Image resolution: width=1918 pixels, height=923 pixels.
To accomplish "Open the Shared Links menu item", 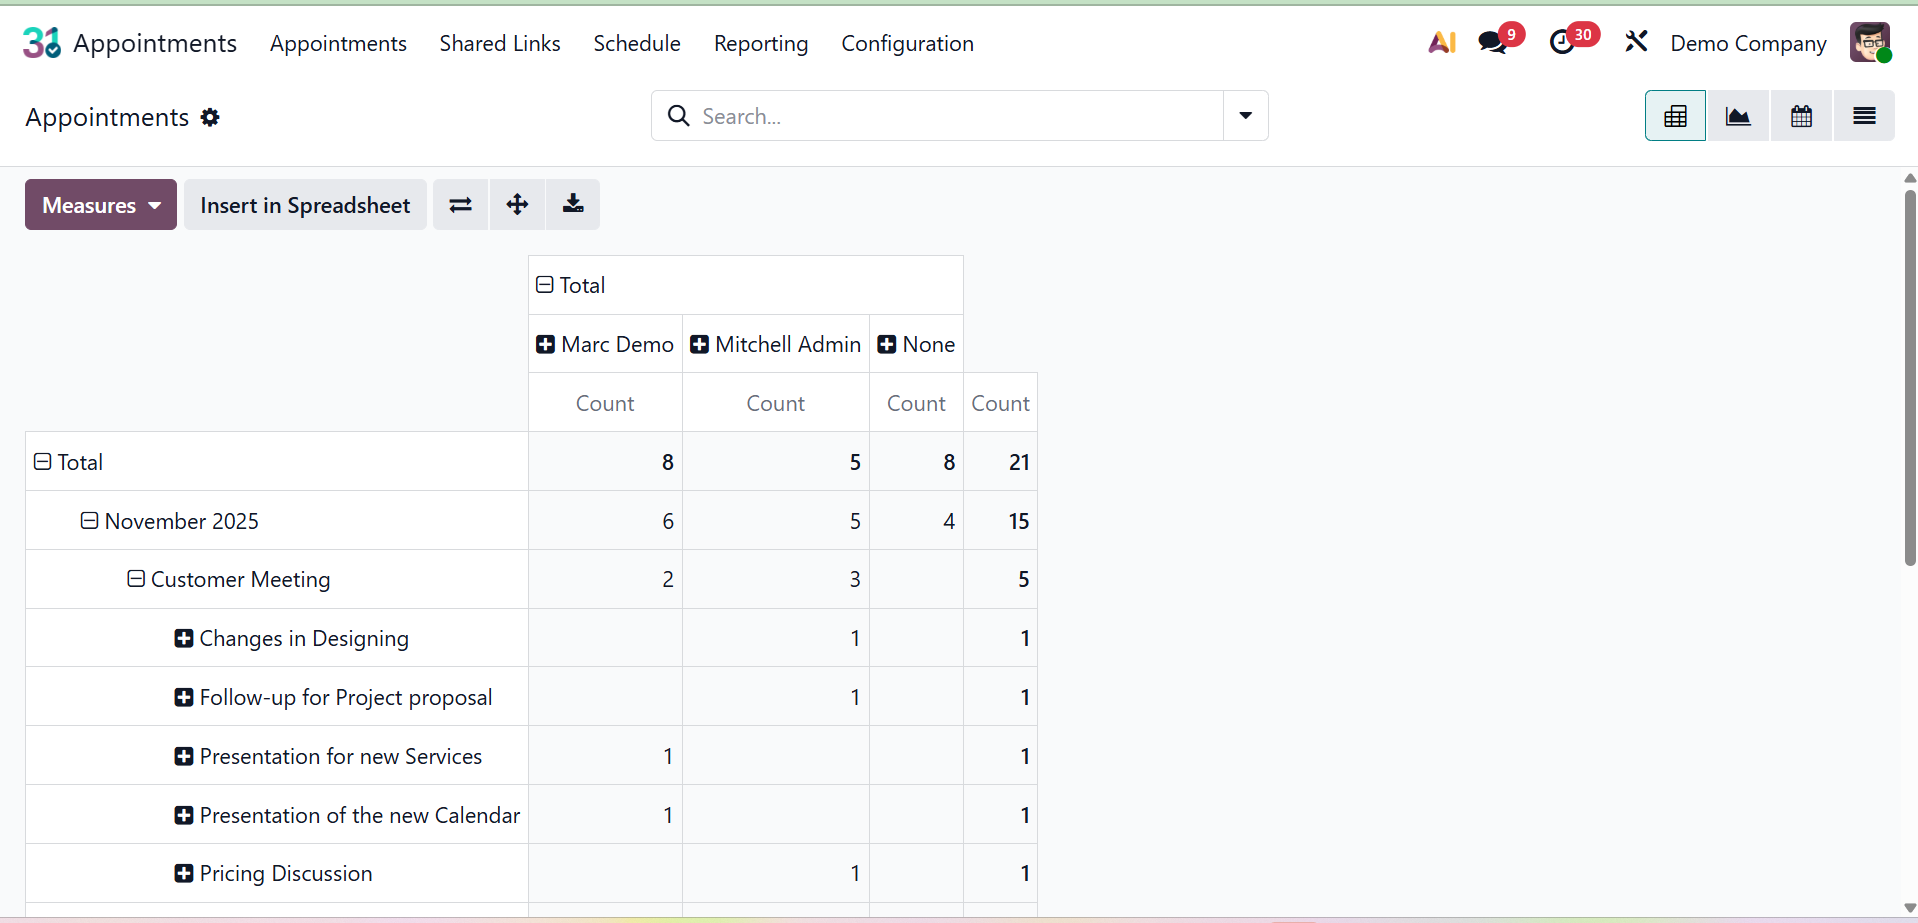I will (500, 44).
